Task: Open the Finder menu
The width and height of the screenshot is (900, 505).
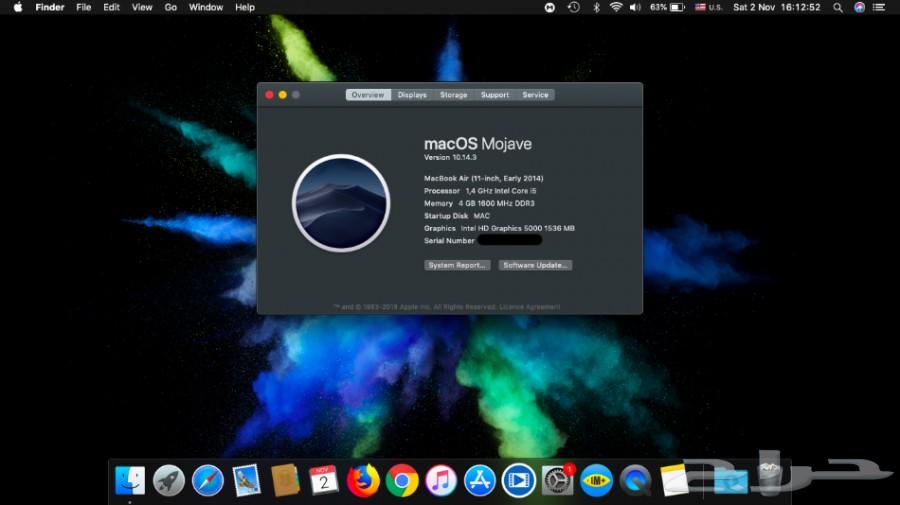Action: pyautogui.click(x=50, y=7)
